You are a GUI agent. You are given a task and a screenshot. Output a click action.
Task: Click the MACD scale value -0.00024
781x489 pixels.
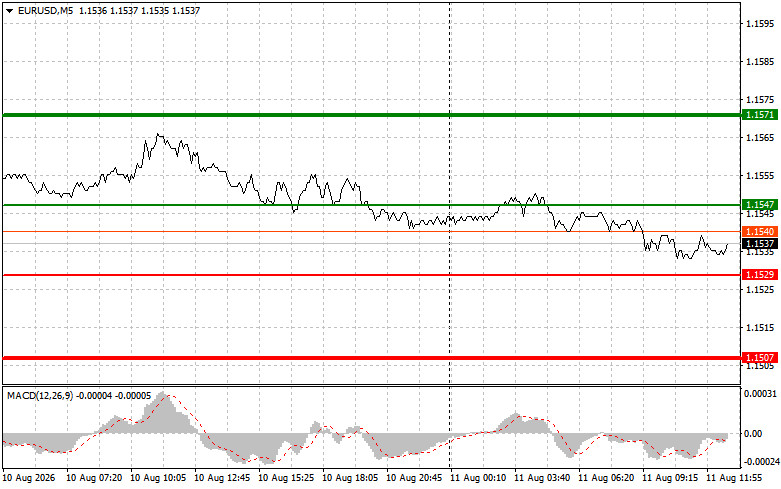pyautogui.click(x=762, y=462)
